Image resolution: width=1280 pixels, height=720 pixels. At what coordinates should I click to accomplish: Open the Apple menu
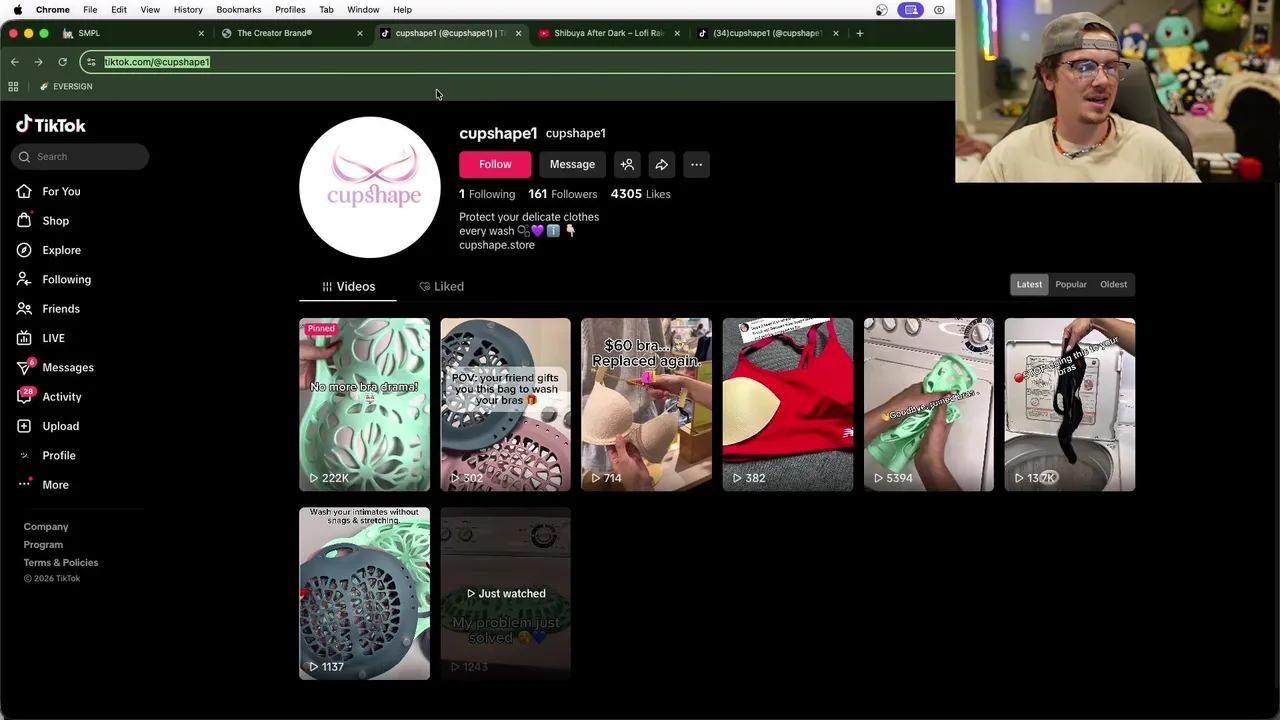(x=17, y=10)
